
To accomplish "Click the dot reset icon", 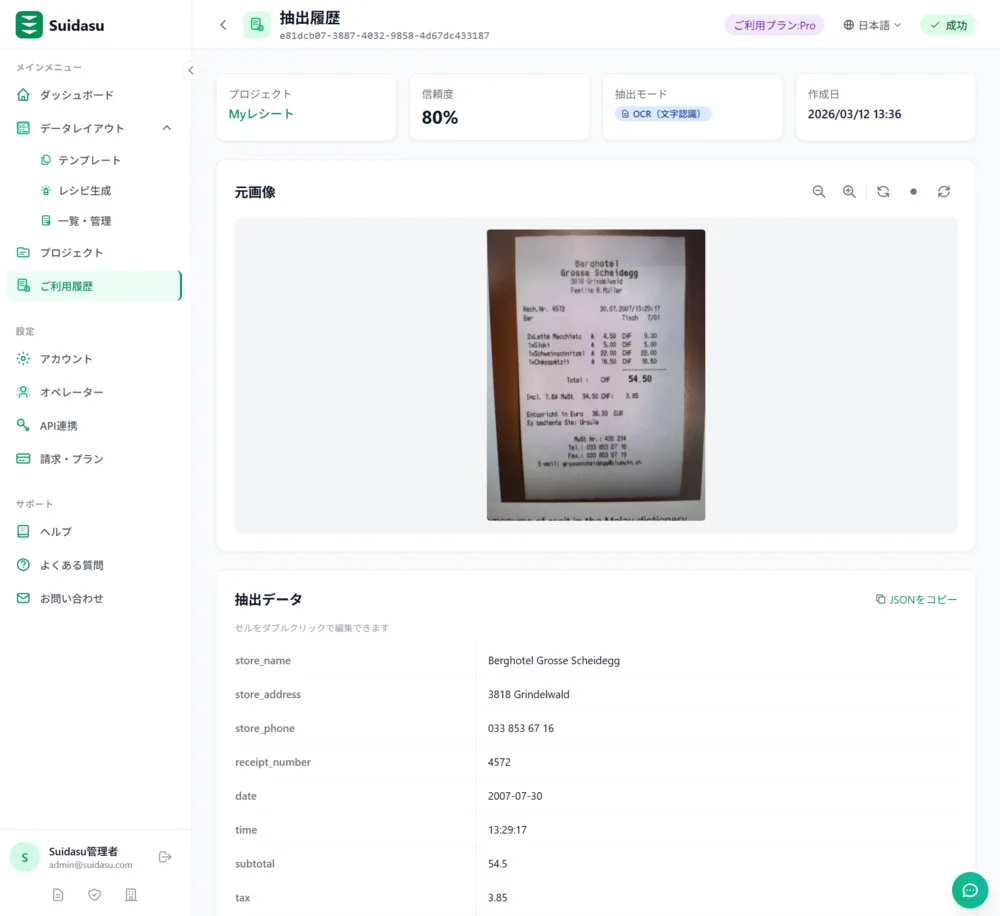I will tap(913, 192).
